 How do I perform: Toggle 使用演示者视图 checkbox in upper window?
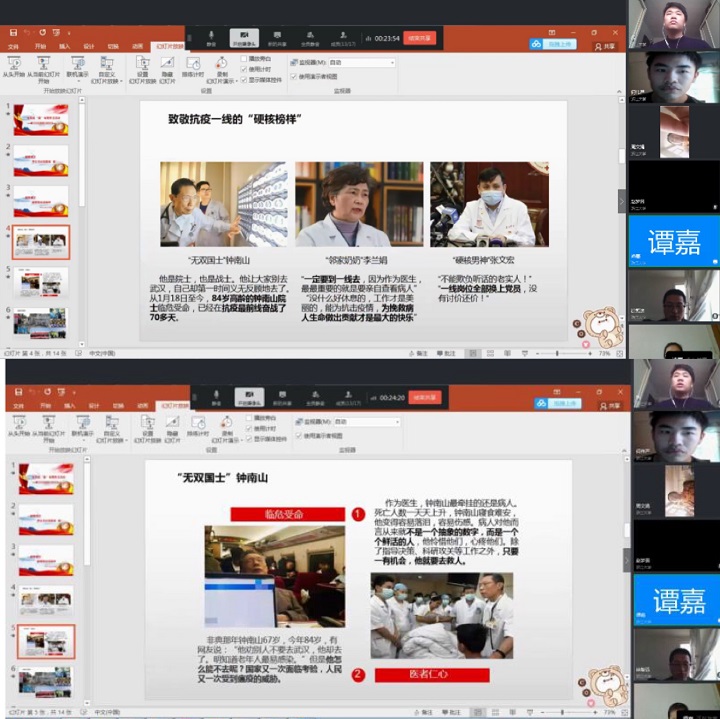(x=298, y=74)
